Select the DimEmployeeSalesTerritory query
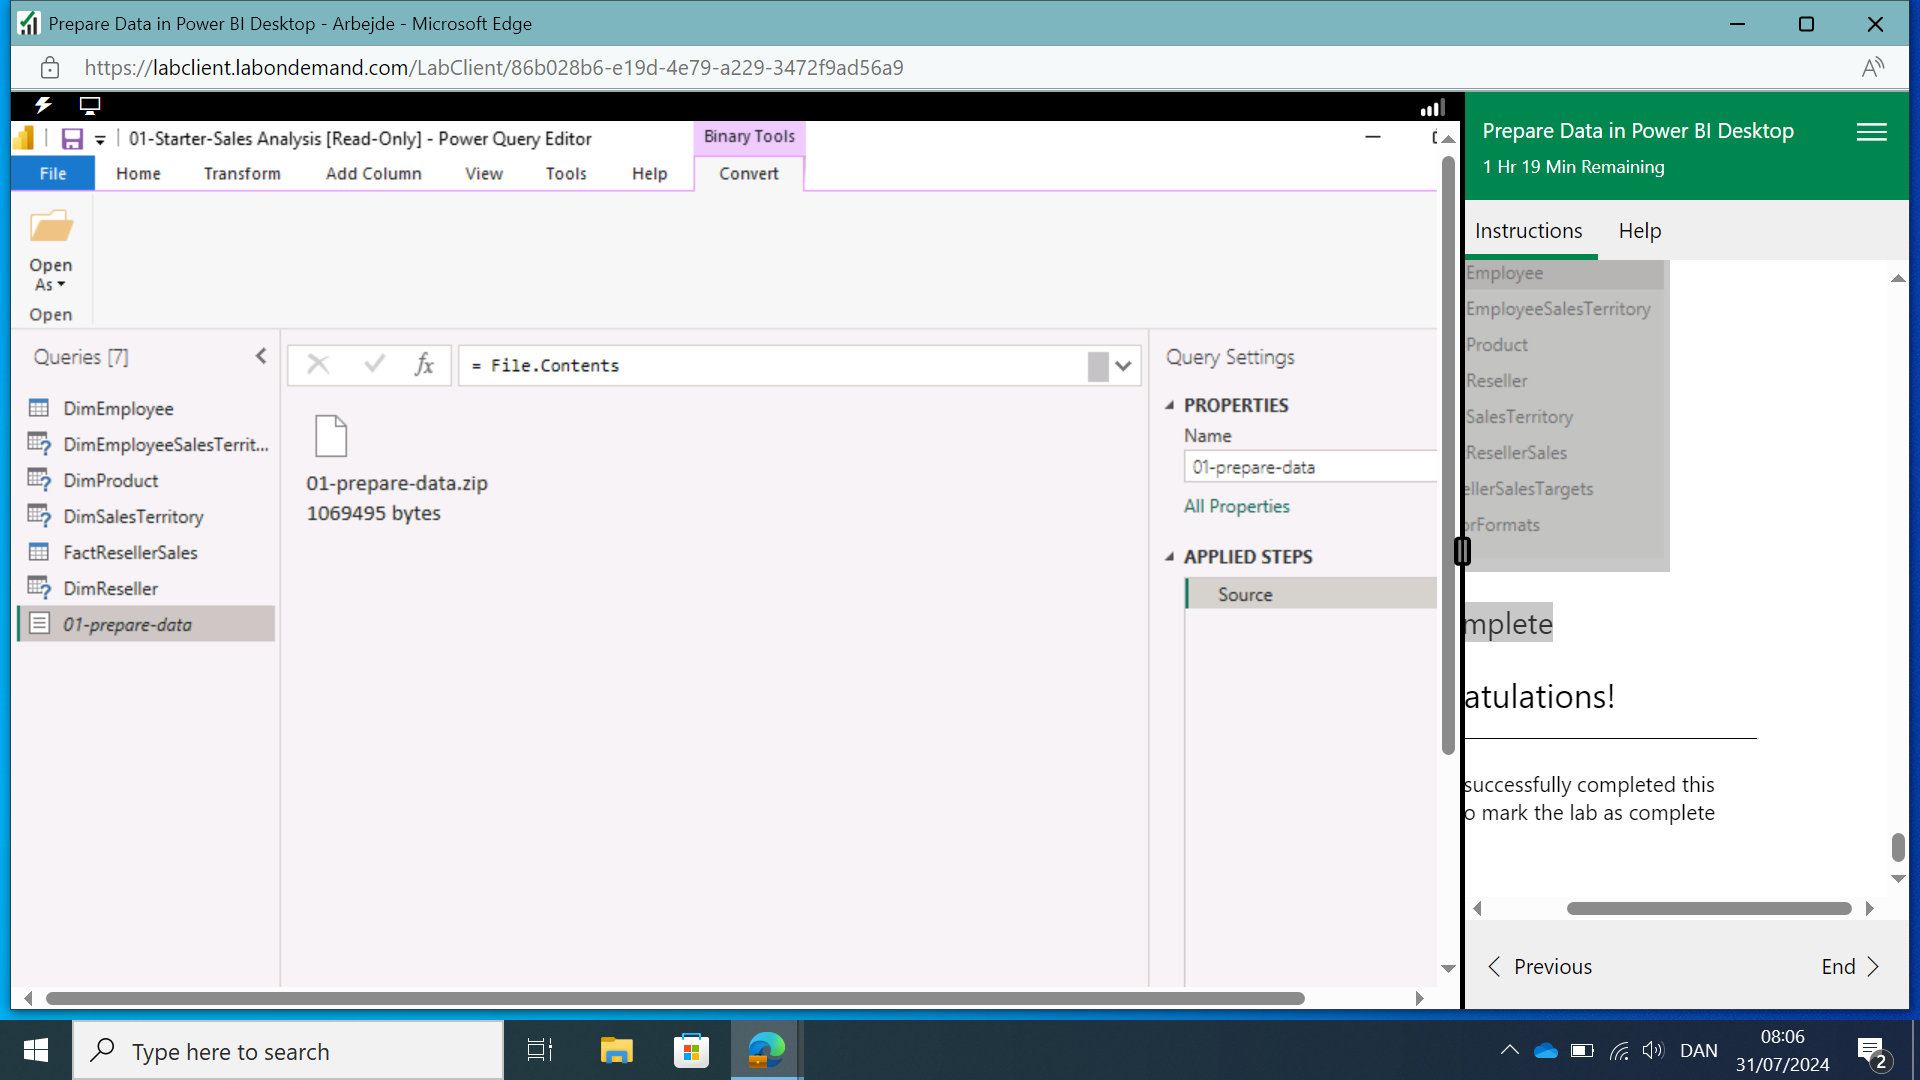The width and height of the screenshot is (1920, 1080). click(146, 444)
